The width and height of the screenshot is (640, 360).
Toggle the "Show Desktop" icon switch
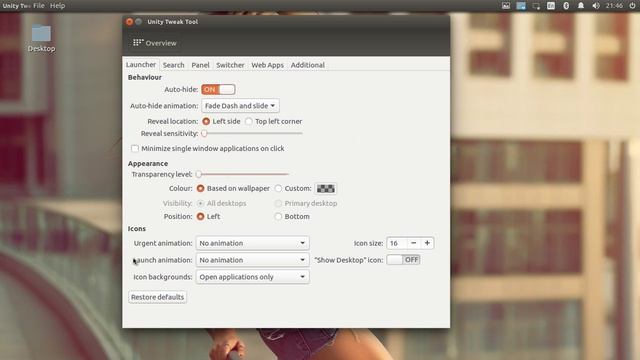coord(403,260)
